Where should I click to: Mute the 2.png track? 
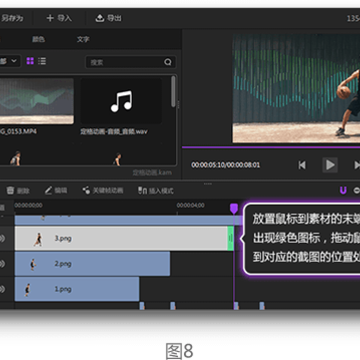click(x=3, y=264)
